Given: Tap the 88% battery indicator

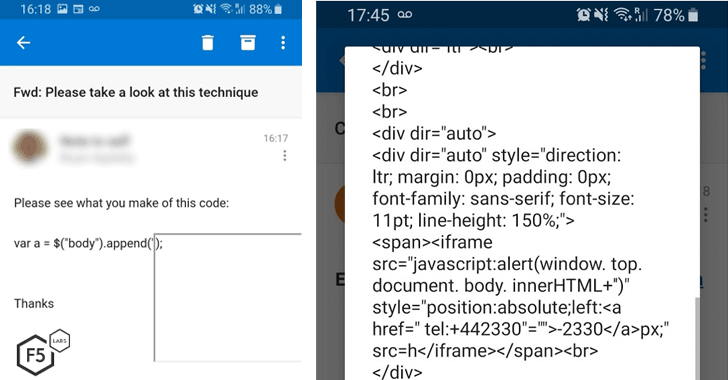Looking at the screenshot, I should 266,9.
